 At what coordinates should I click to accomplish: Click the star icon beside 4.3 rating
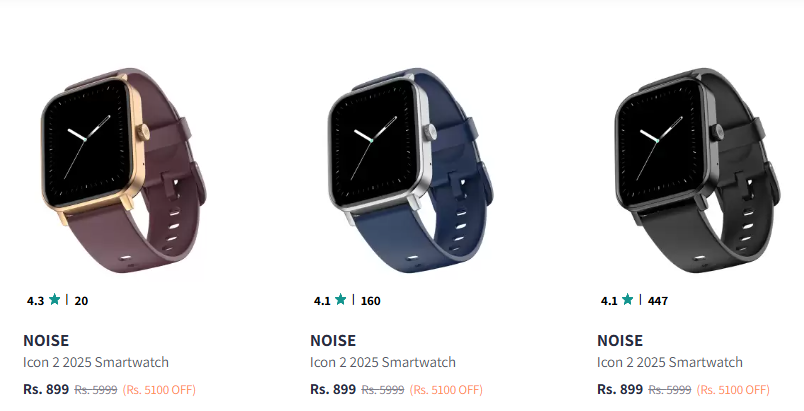[54, 300]
